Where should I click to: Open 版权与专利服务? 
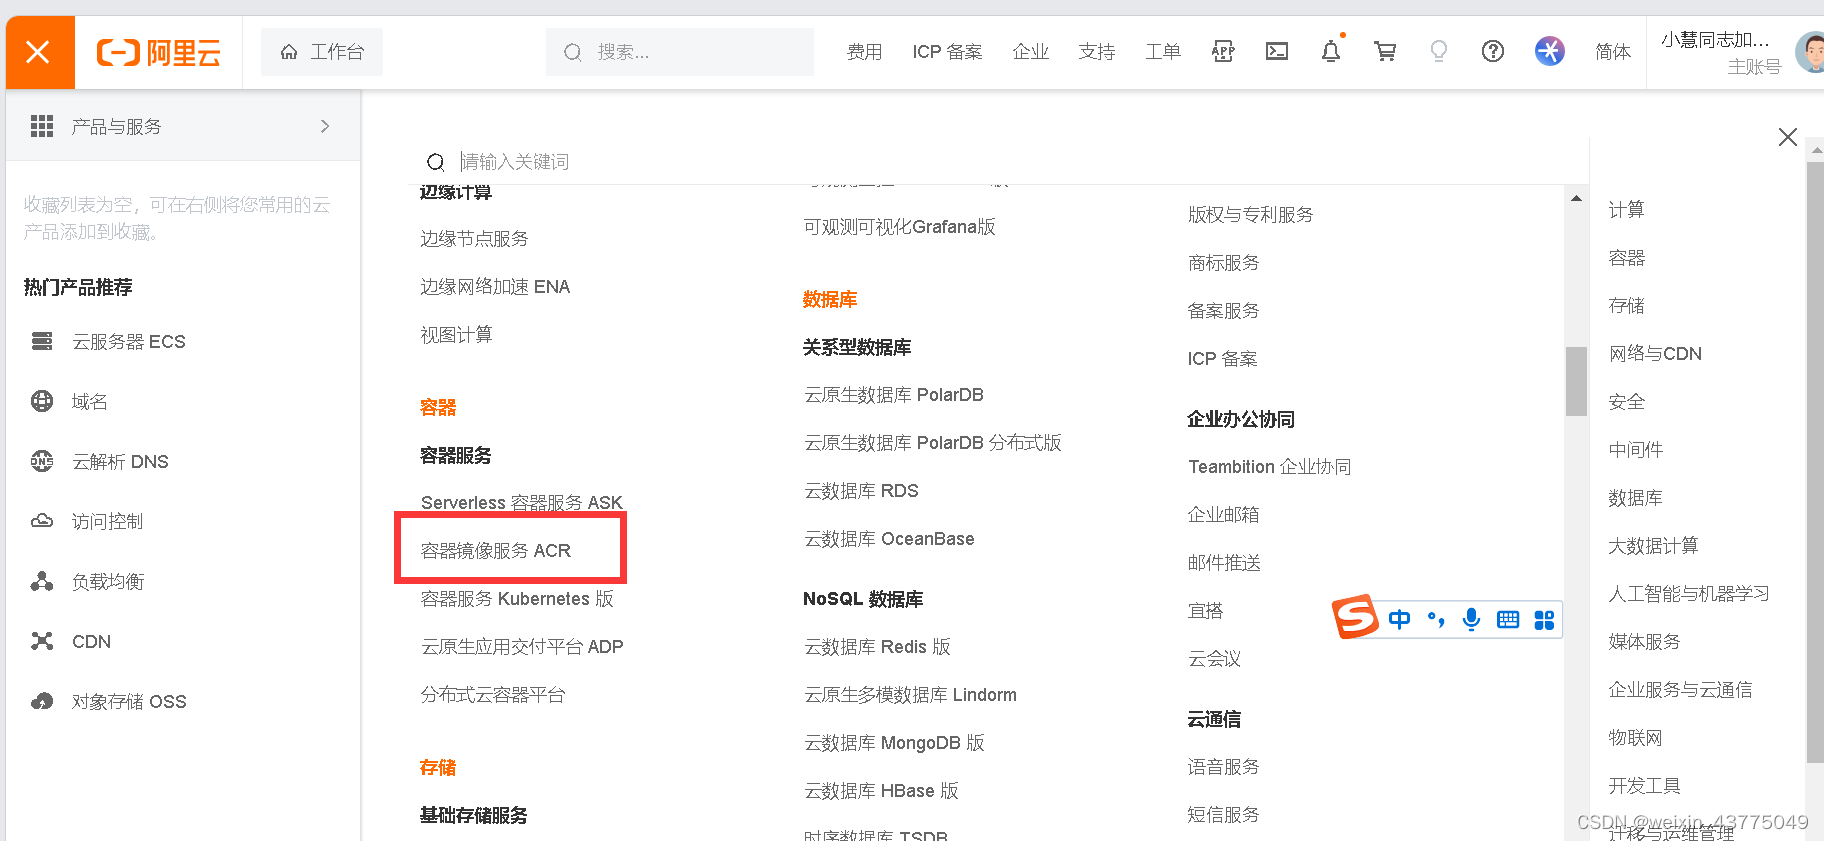[1250, 215]
